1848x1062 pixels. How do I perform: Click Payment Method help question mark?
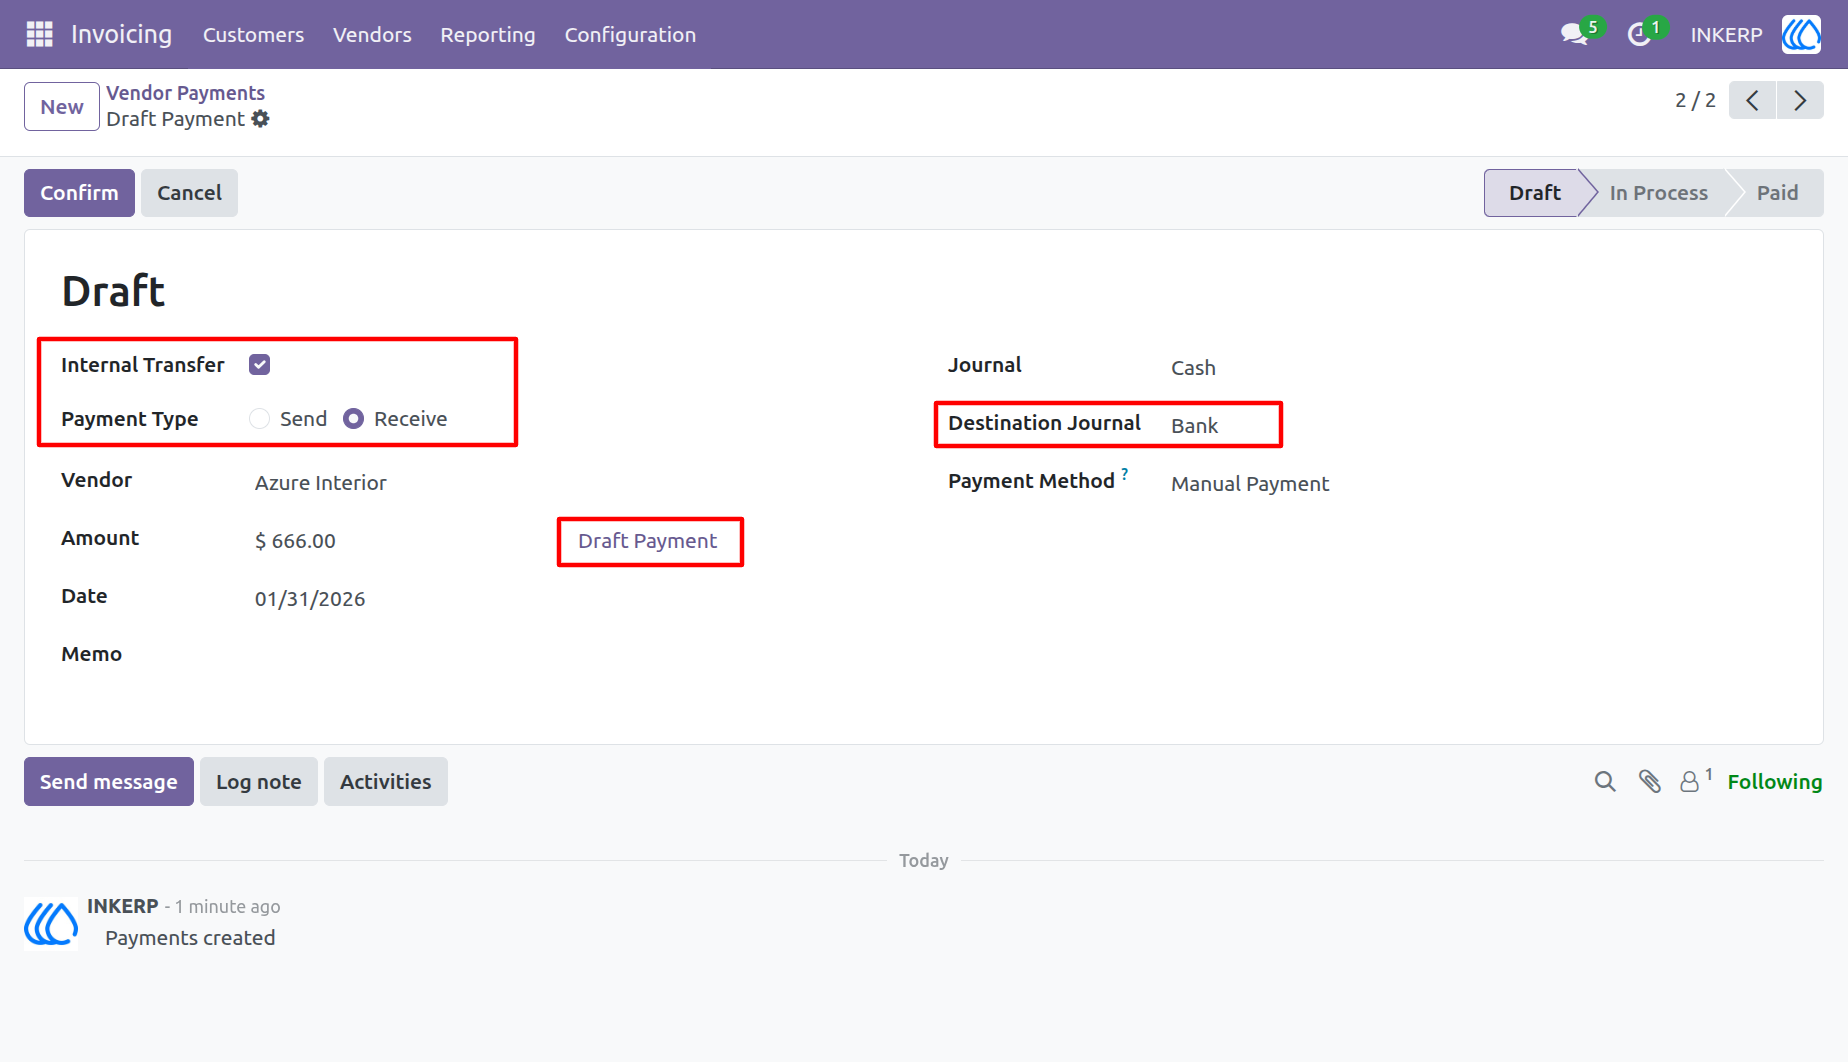pos(1125,474)
